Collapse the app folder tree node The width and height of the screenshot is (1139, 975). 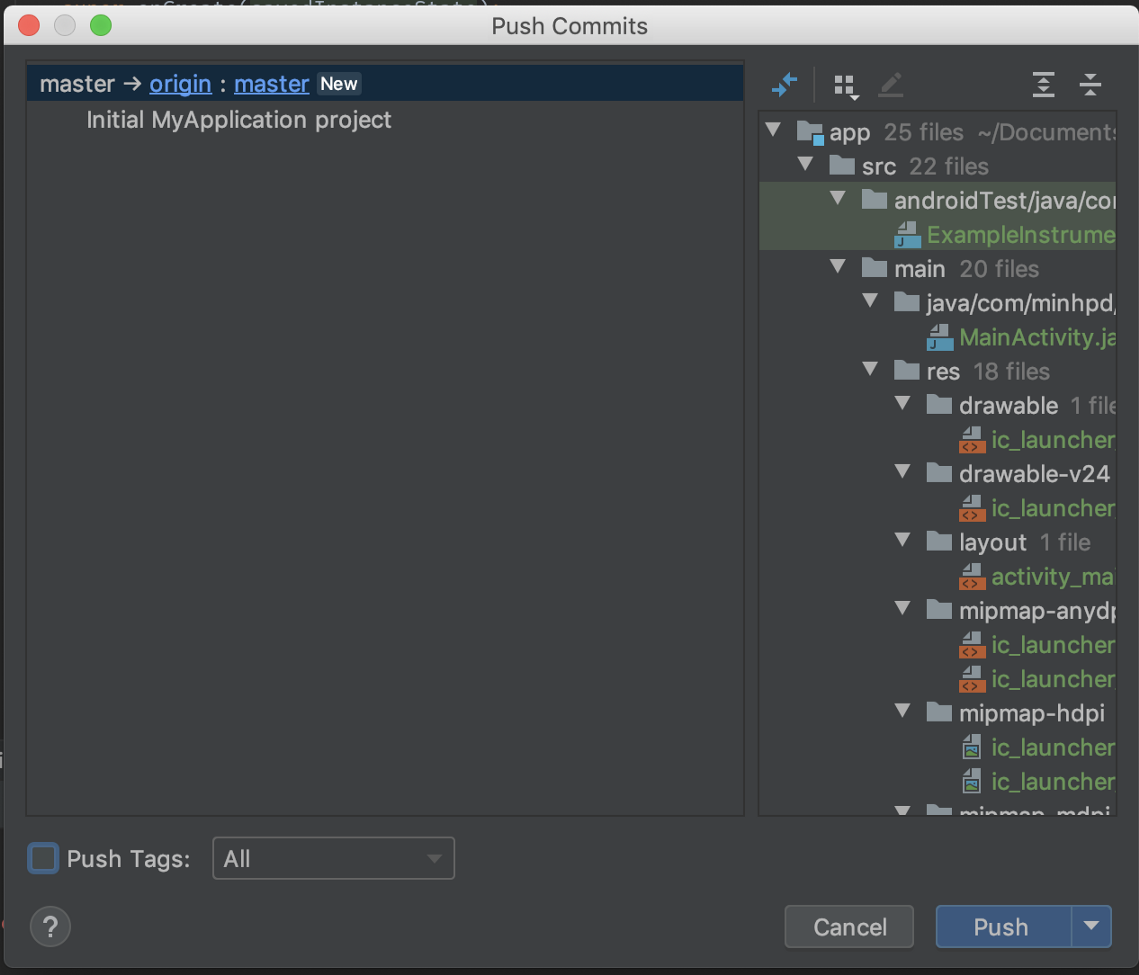point(772,131)
